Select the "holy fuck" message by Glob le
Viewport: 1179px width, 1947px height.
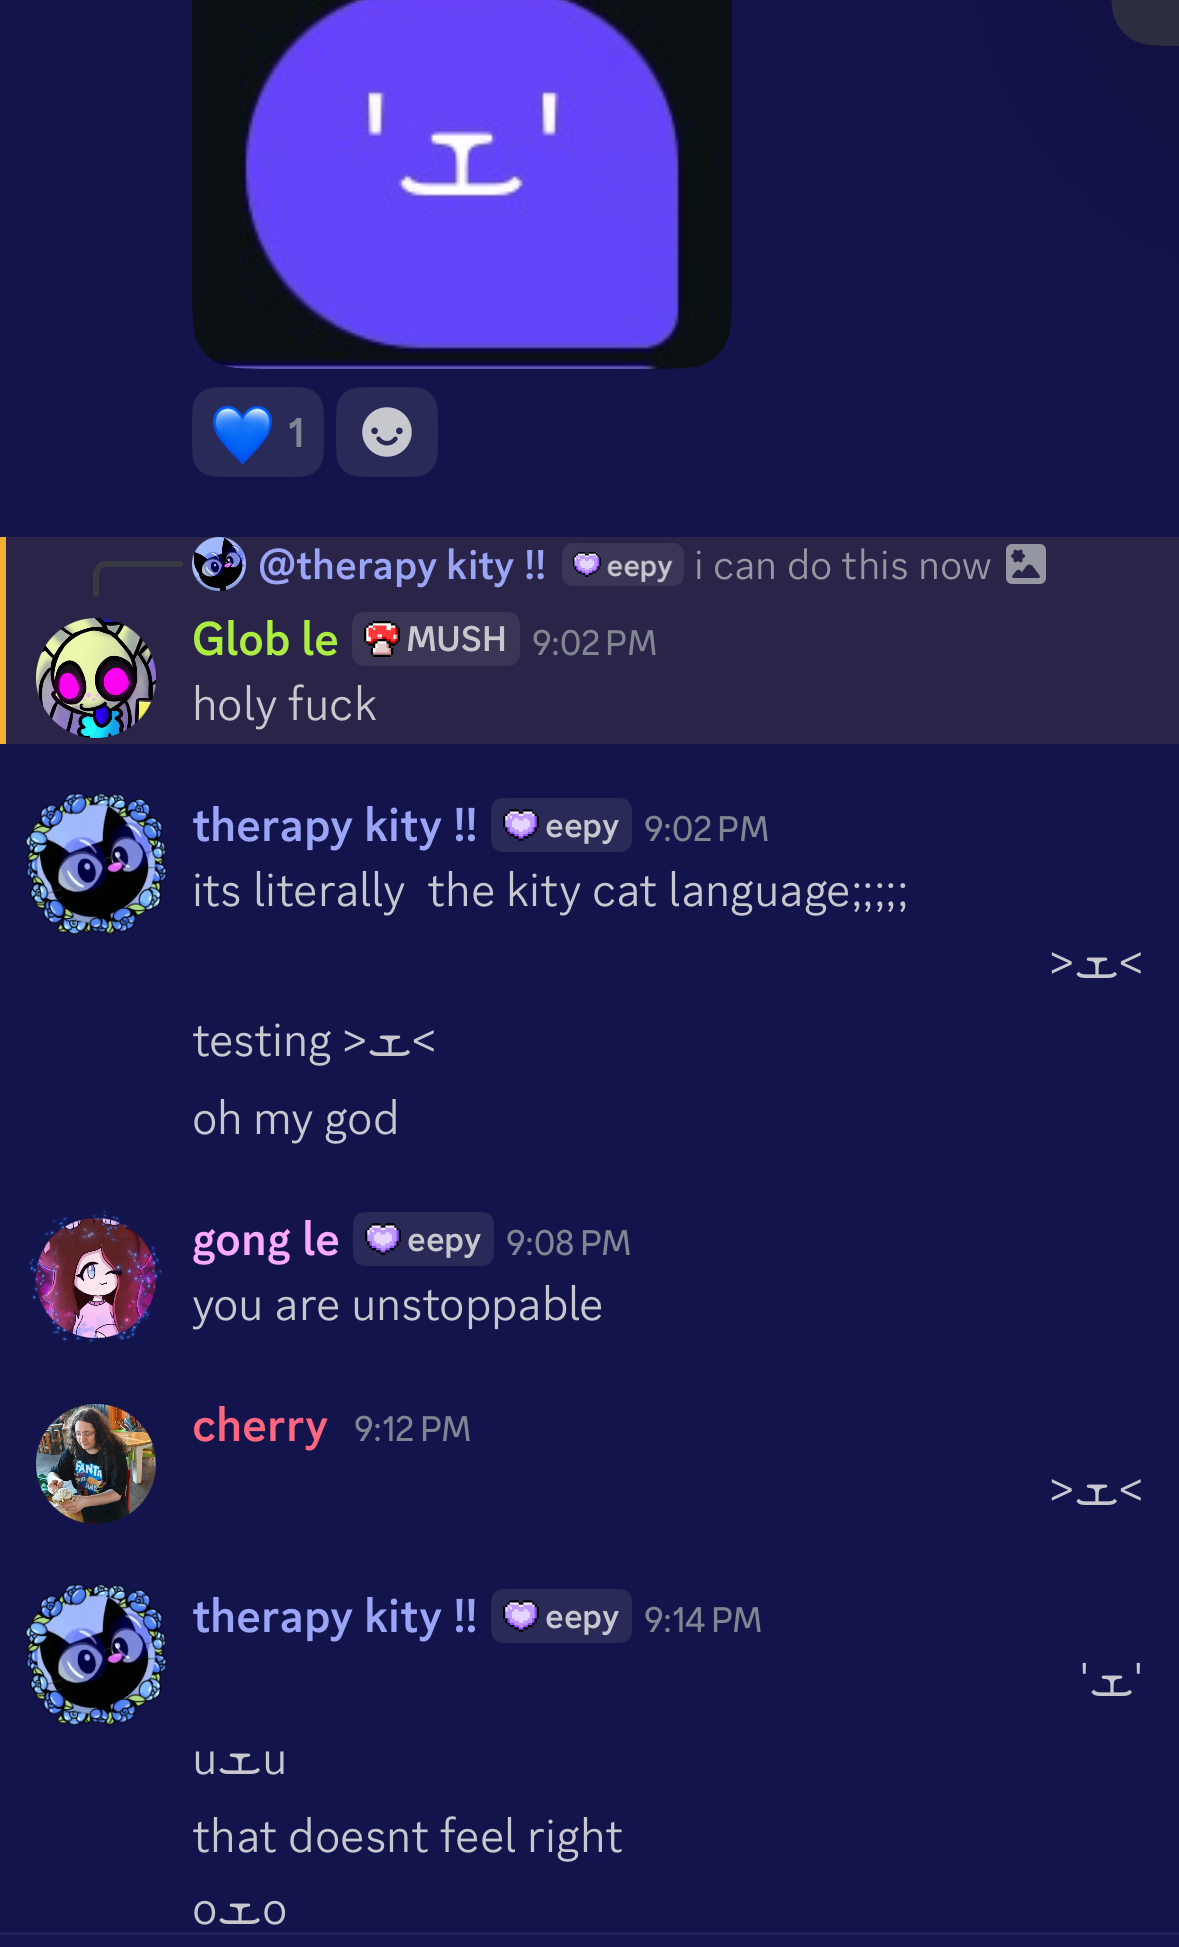(285, 704)
